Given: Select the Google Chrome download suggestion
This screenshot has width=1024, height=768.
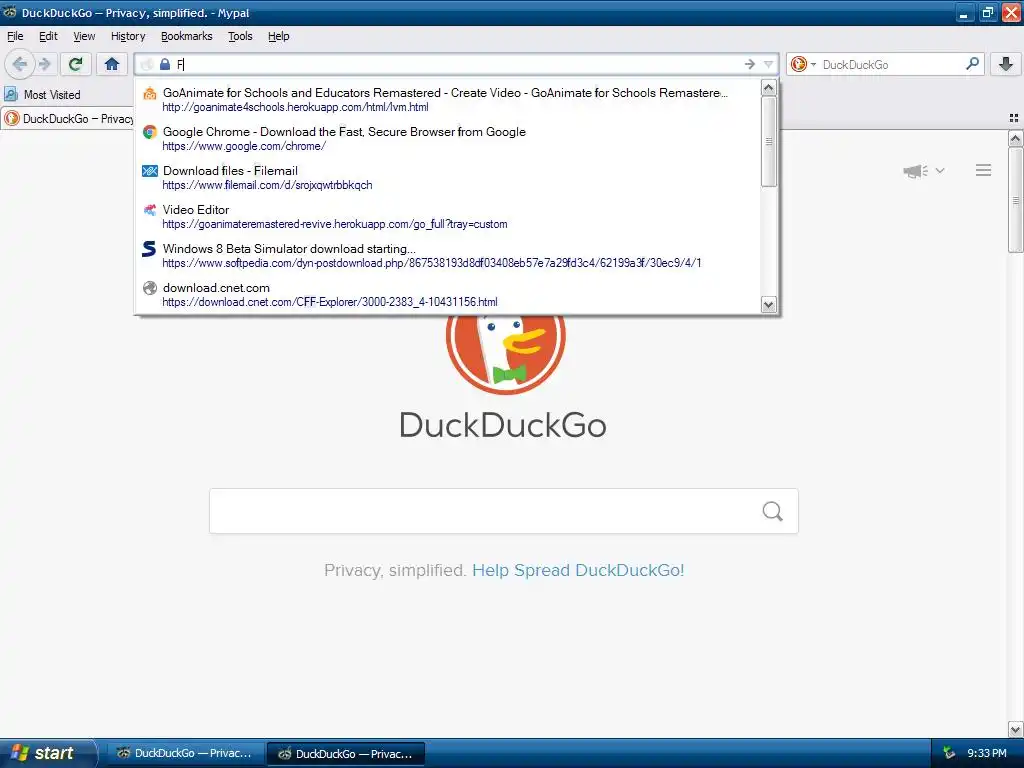Looking at the screenshot, I should coord(448,138).
